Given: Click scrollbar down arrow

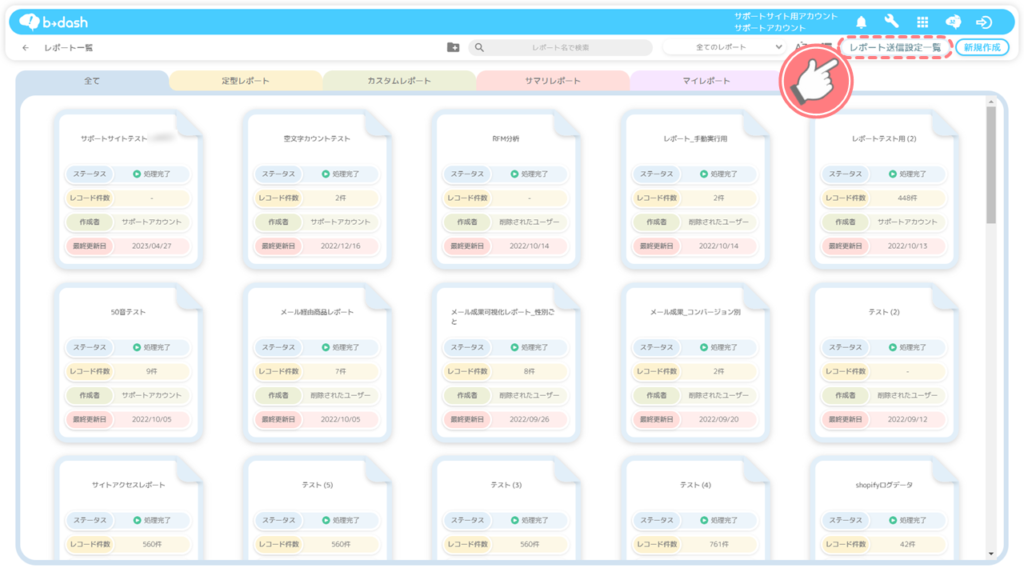Looking at the screenshot, I should pos(991,554).
